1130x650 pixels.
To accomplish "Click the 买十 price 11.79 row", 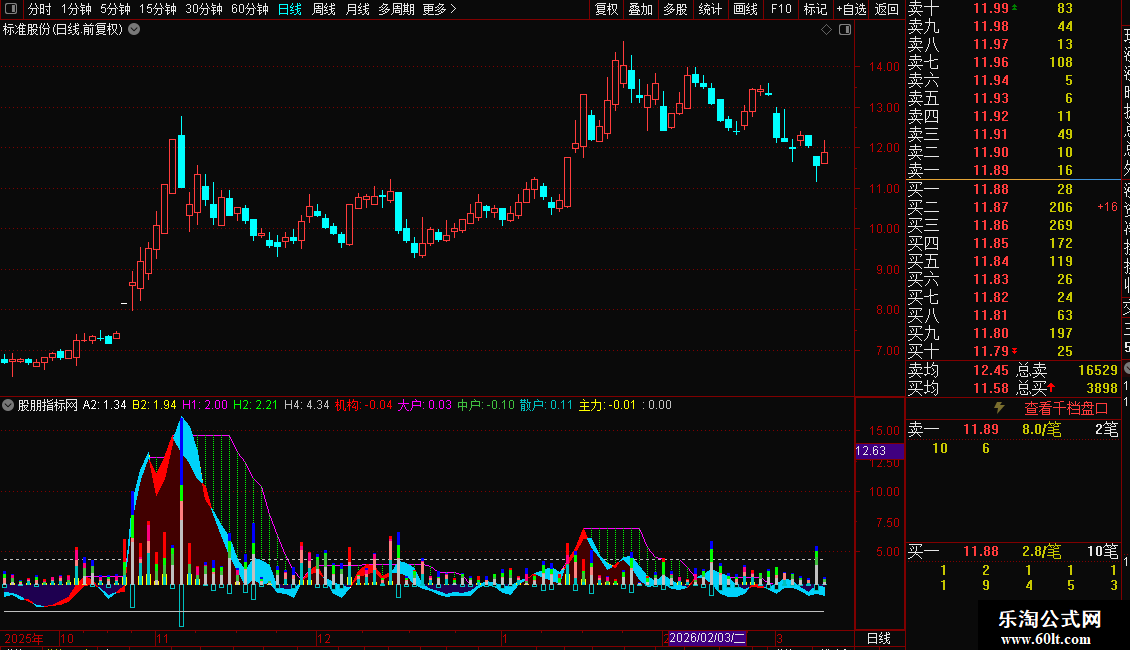I will coord(1013,352).
